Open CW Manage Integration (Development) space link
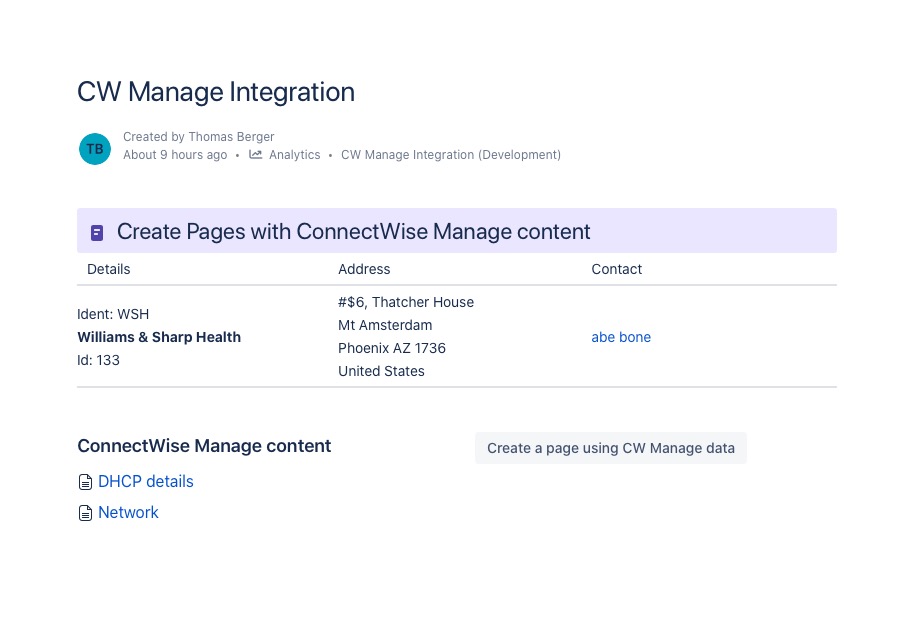This screenshot has height=640, width=900. tap(450, 155)
